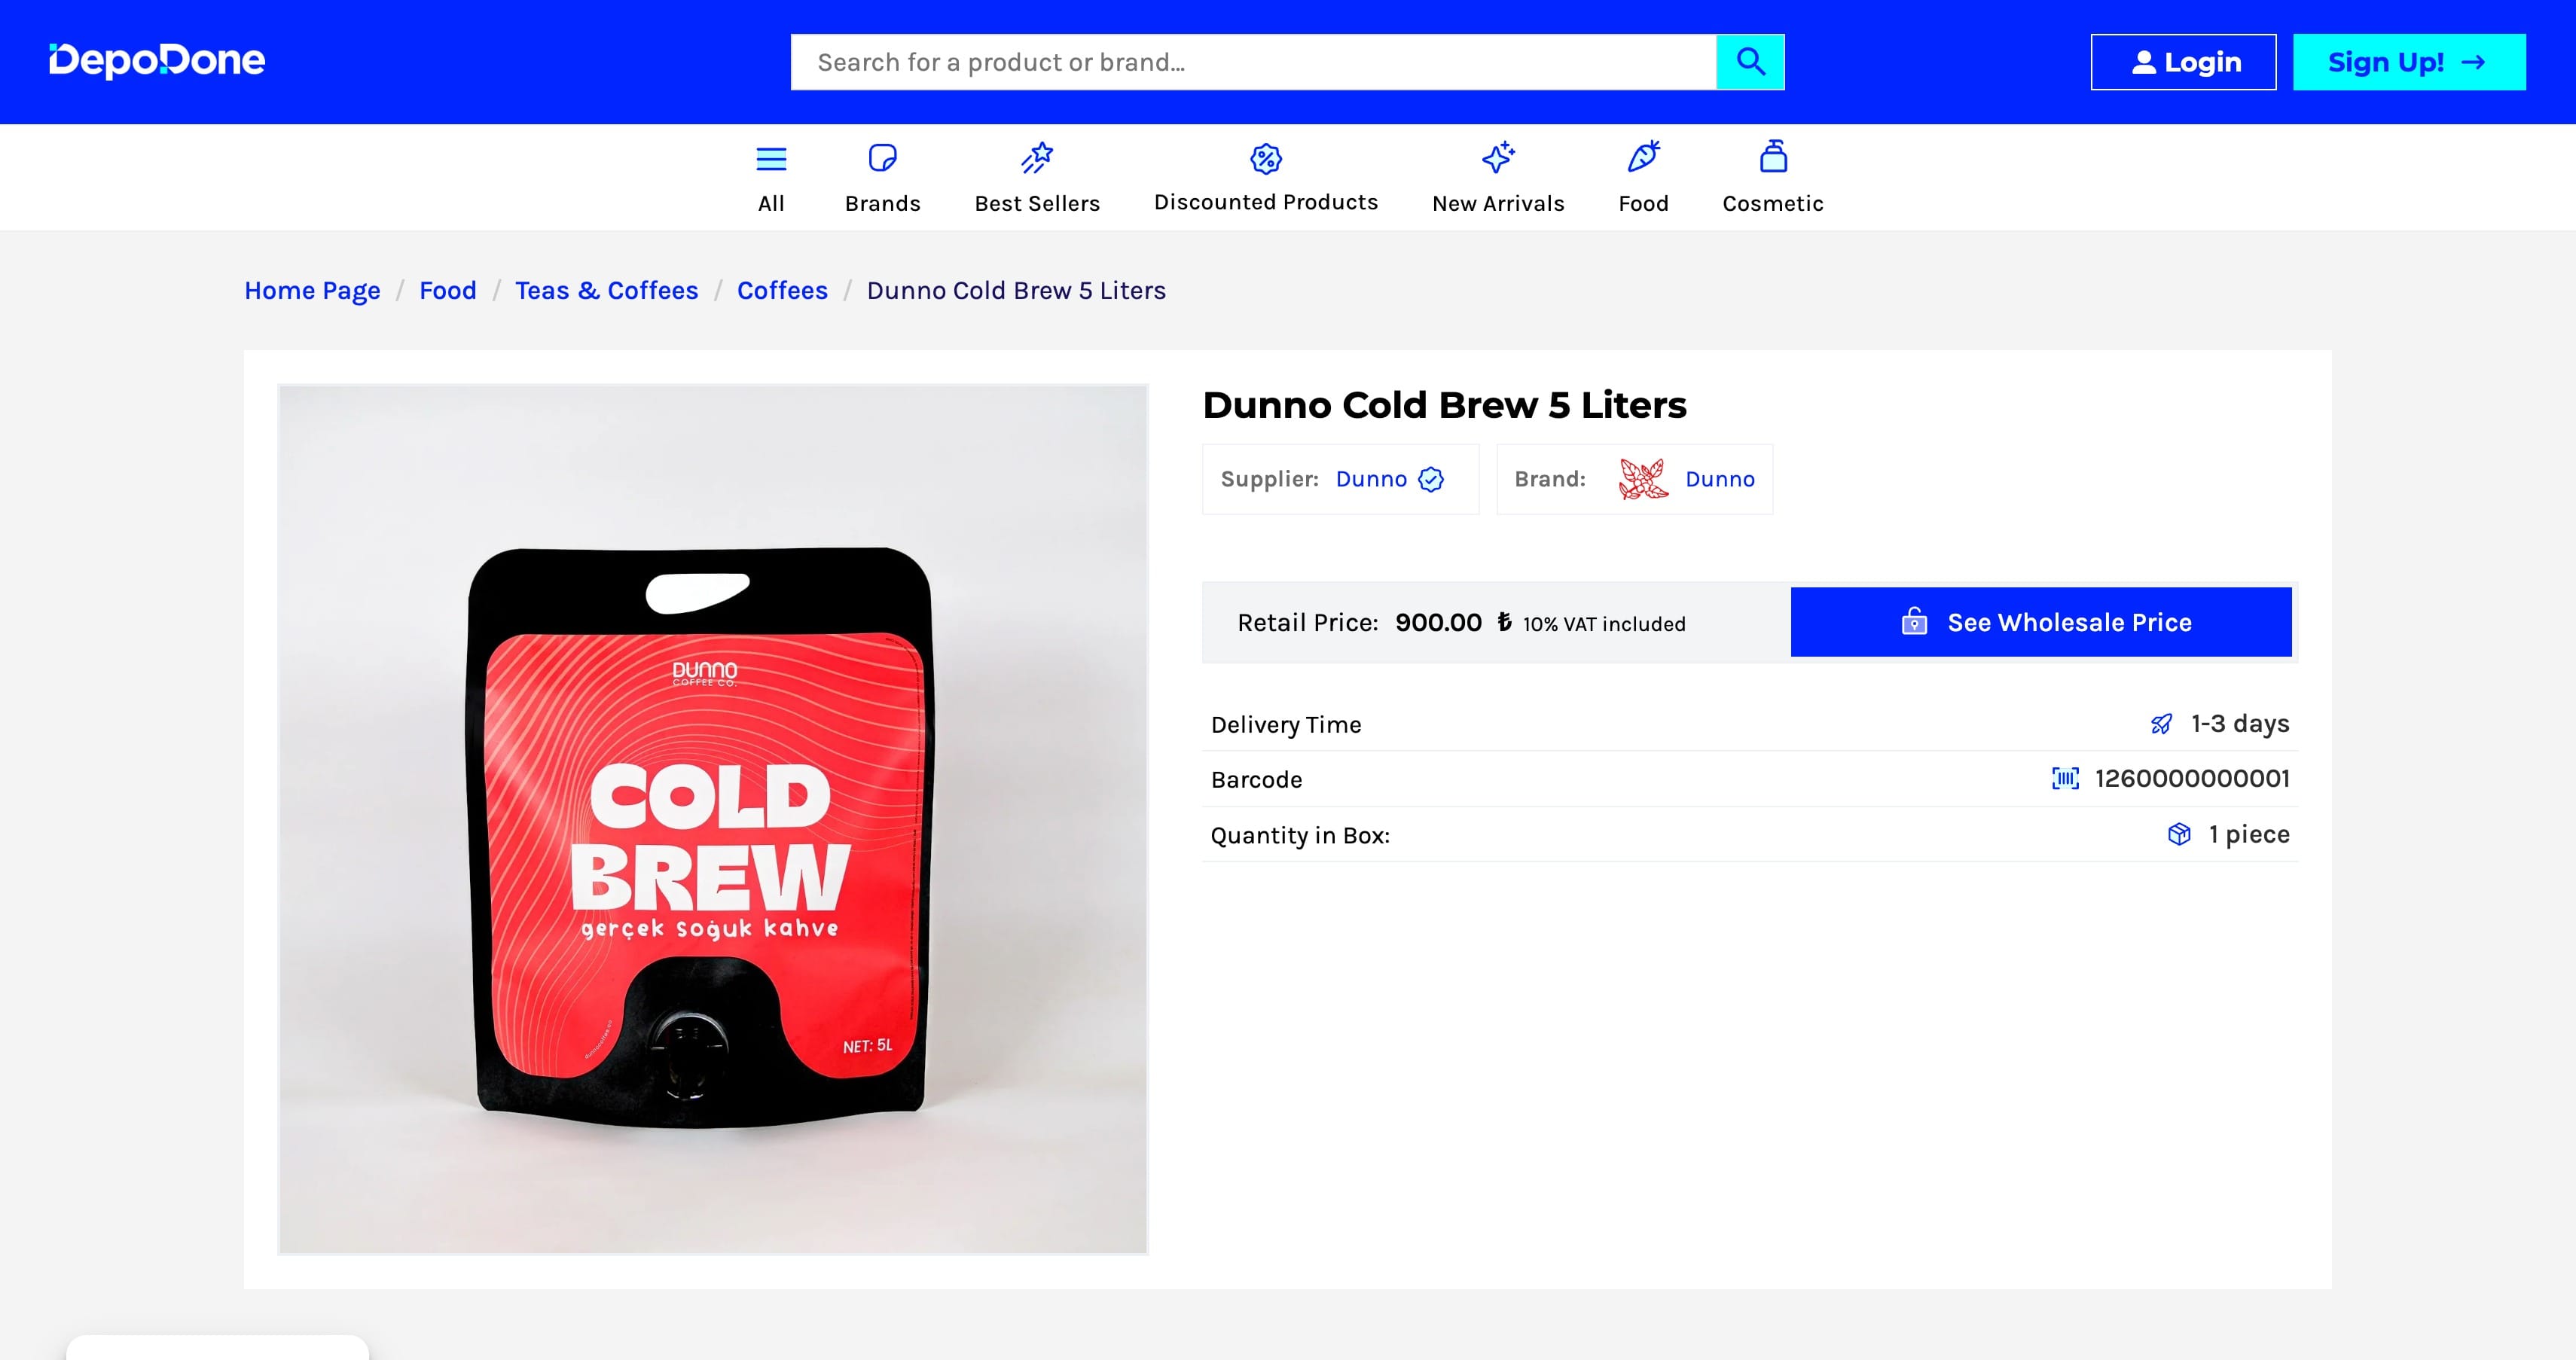Click the magnifying glass search button
Image resolution: width=2576 pixels, height=1360 pixels.
[1749, 62]
